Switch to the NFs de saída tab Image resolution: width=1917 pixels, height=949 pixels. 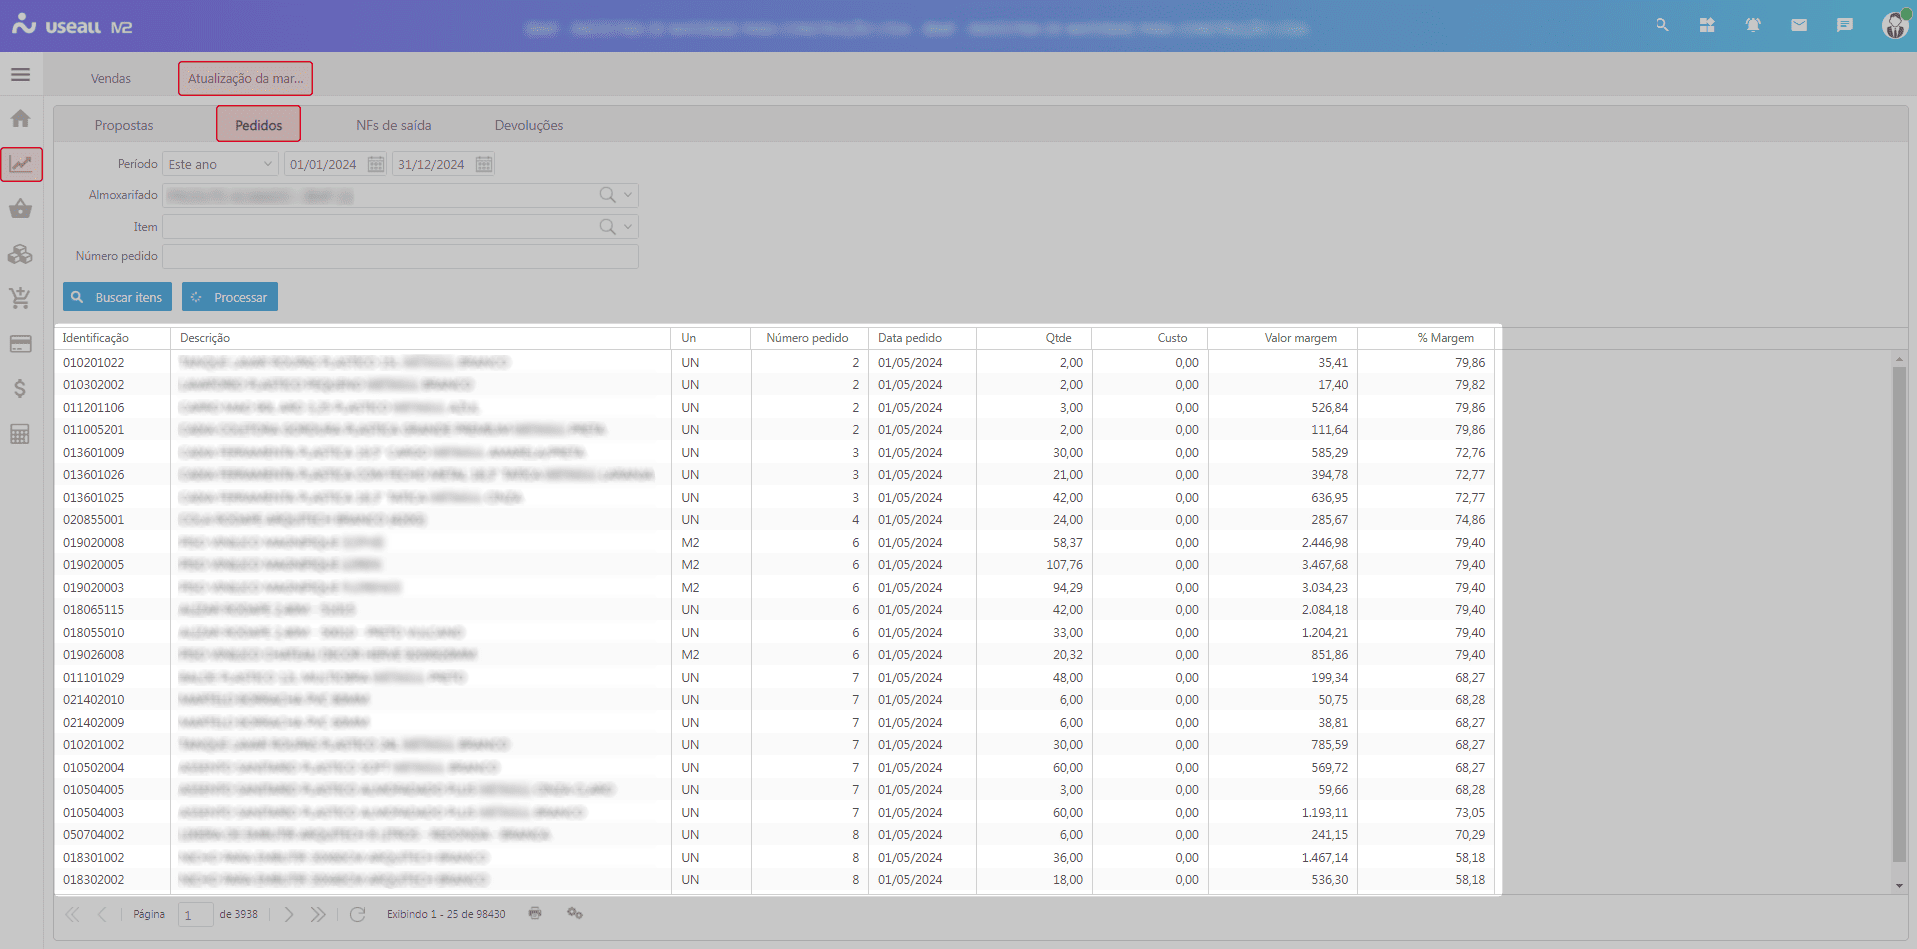point(393,125)
